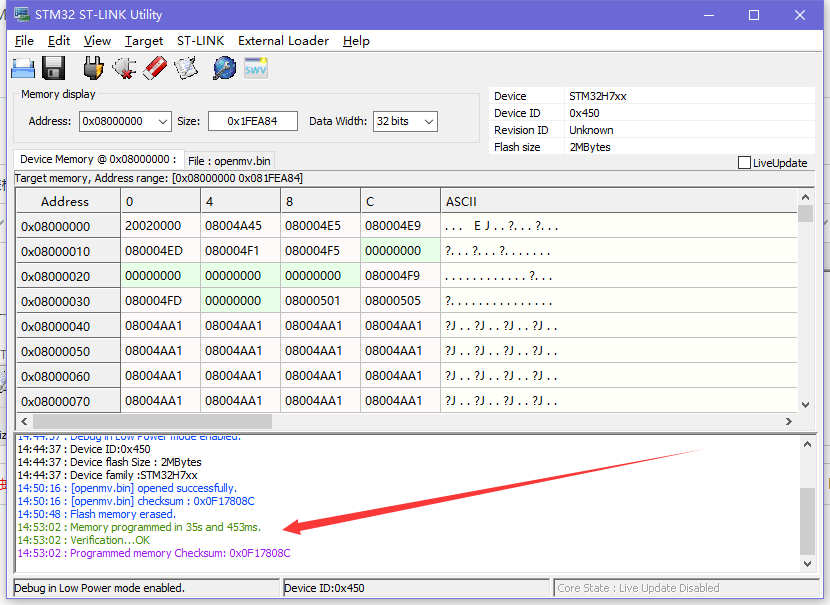Click the Size input field

click(x=252, y=121)
